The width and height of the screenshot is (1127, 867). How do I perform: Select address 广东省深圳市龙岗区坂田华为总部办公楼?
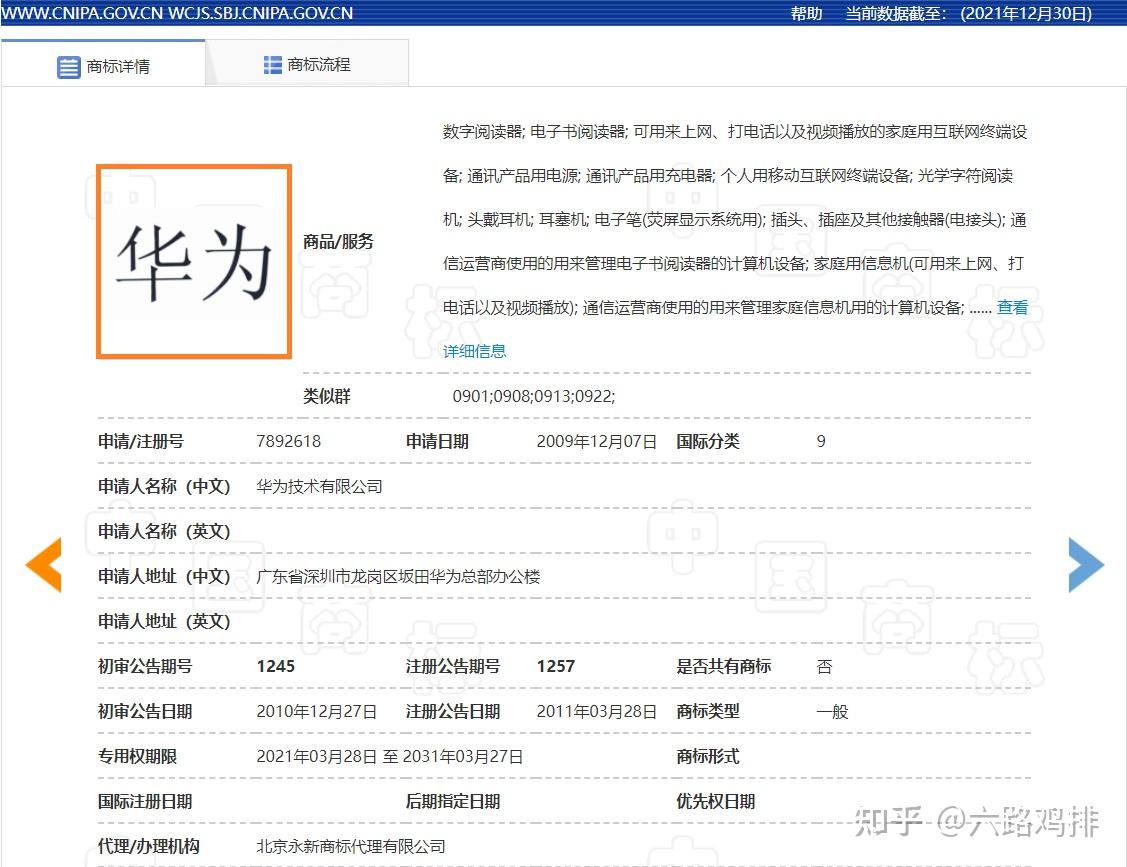[x=398, y=577]
